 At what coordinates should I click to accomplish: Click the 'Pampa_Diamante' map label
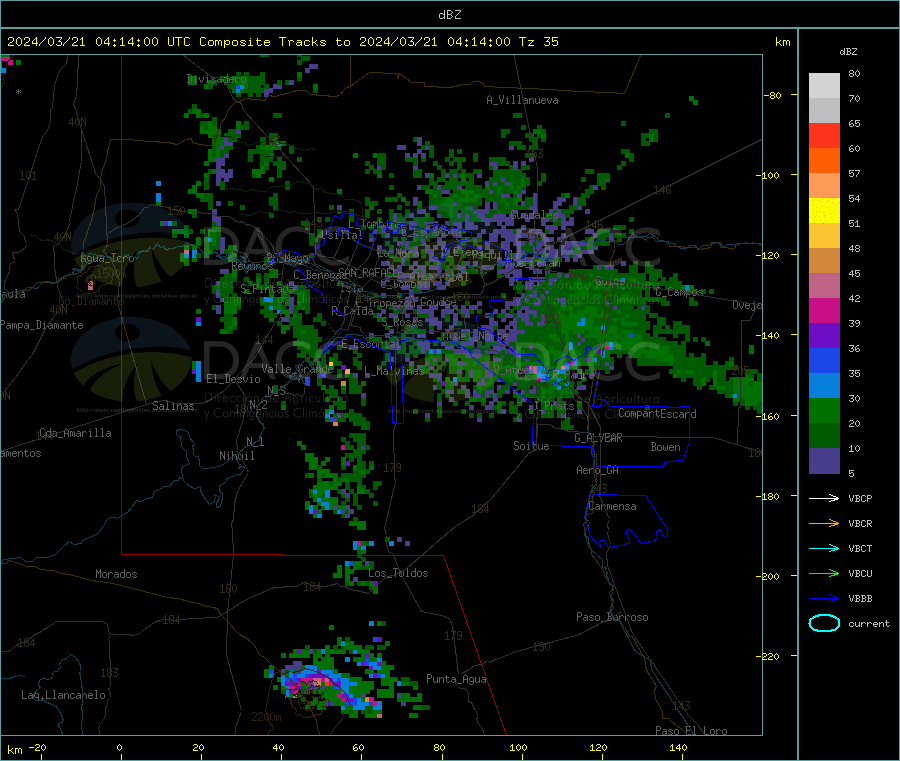point(42,325)
